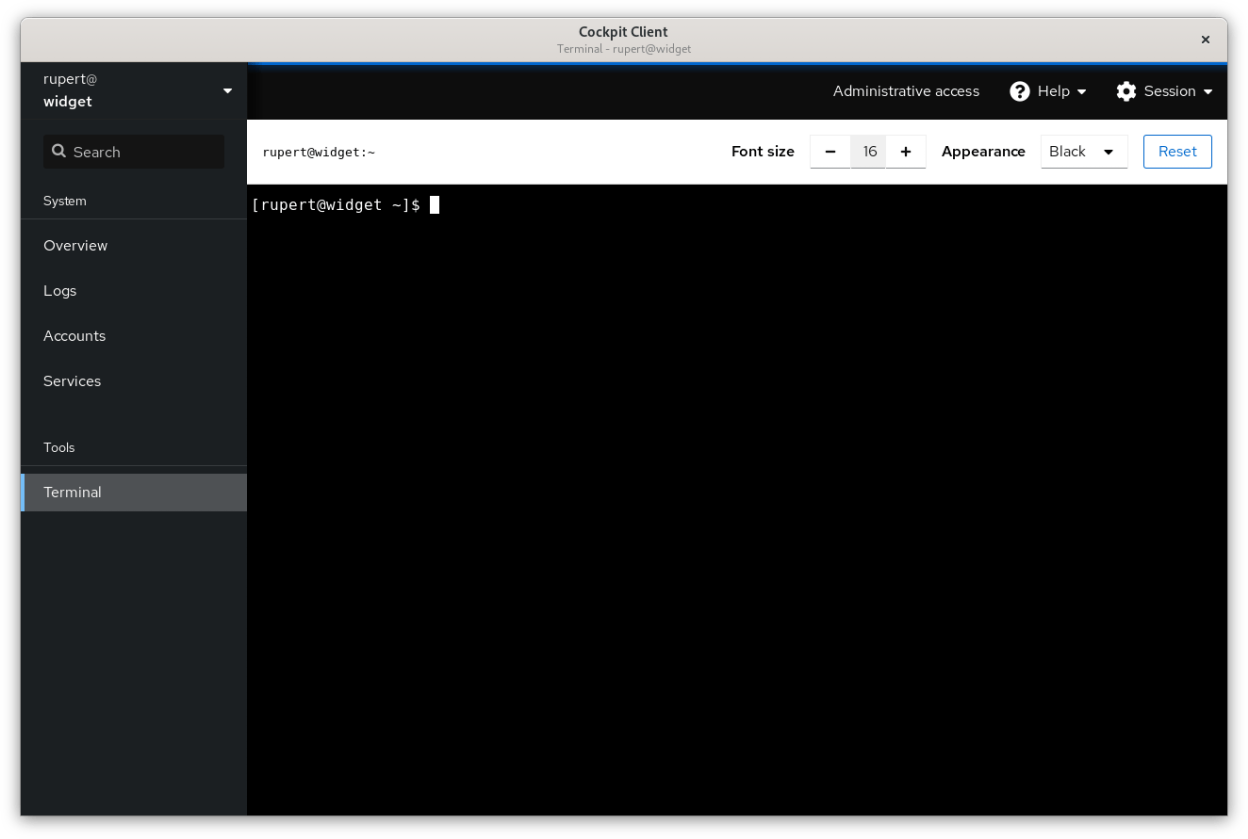The image size is (1248, 839).
Task: Click the font size value field
Action: [868, 151]
